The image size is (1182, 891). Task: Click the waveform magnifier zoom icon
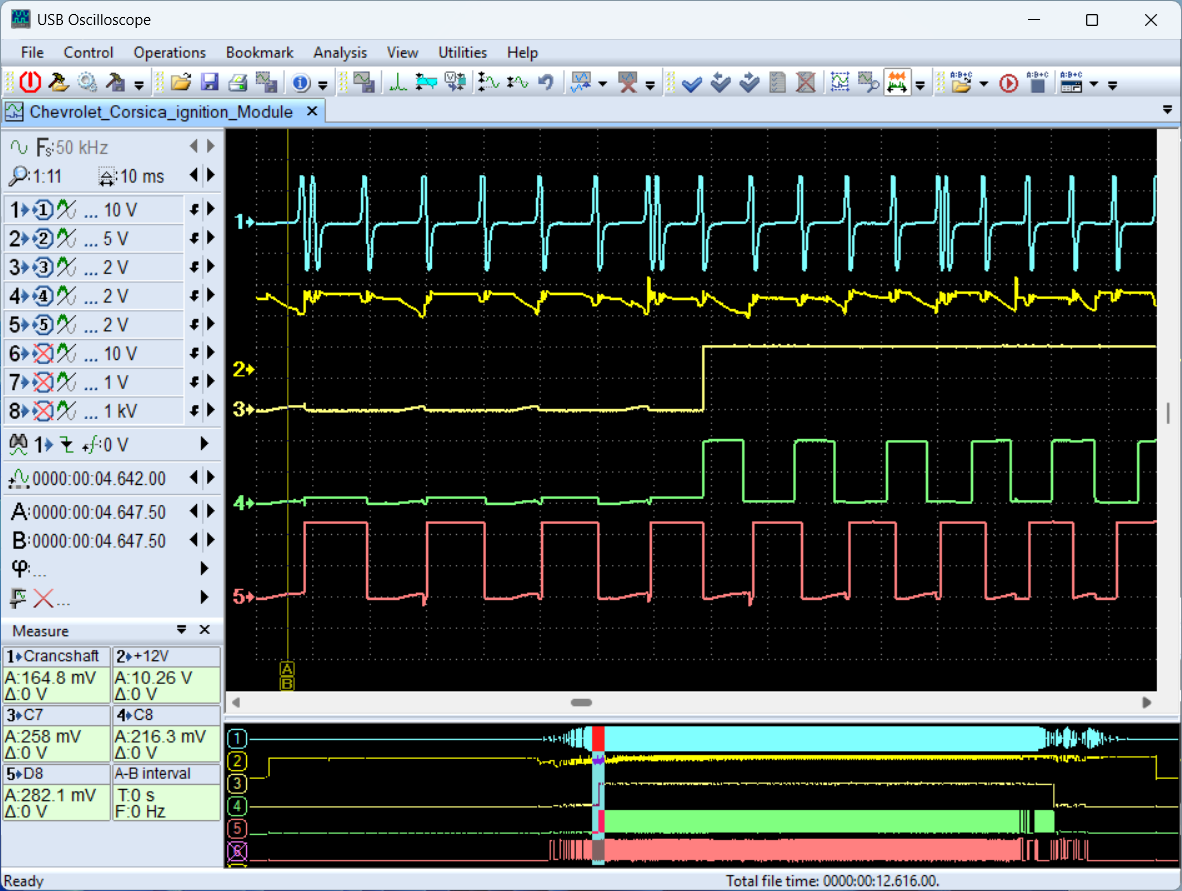pyautogui.click(x=868, y=82)
